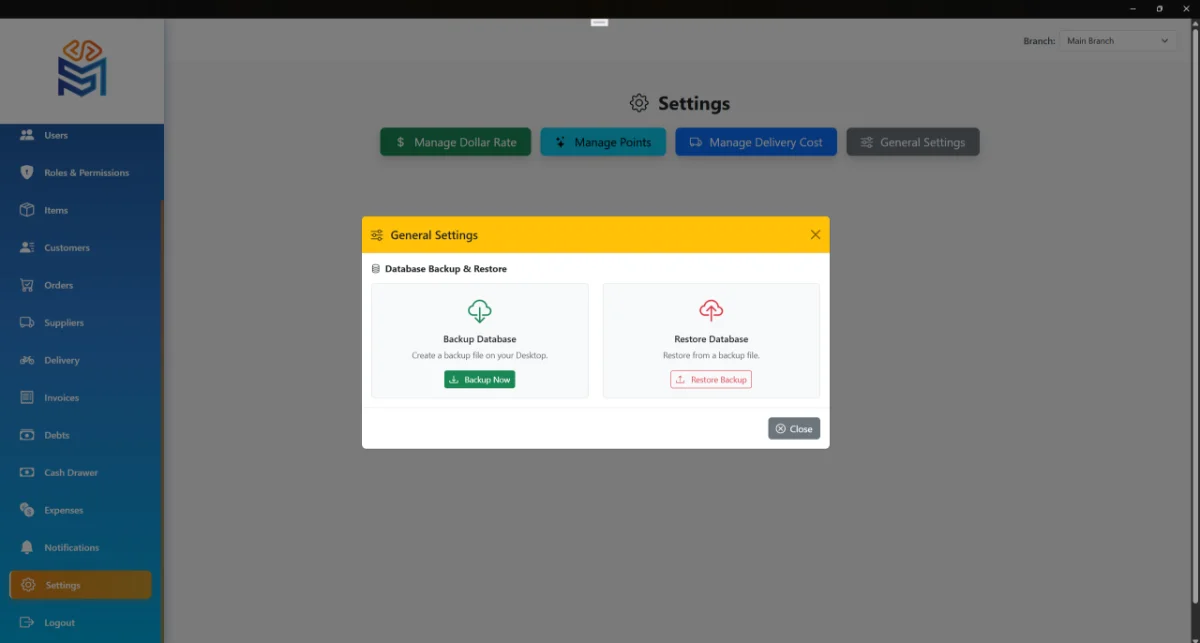Image resolution: width=1200 pixels, height=643 pixels.
Task: Click the Cash Drawer icon
Action: pyautogui.click(x=27, y=472)
